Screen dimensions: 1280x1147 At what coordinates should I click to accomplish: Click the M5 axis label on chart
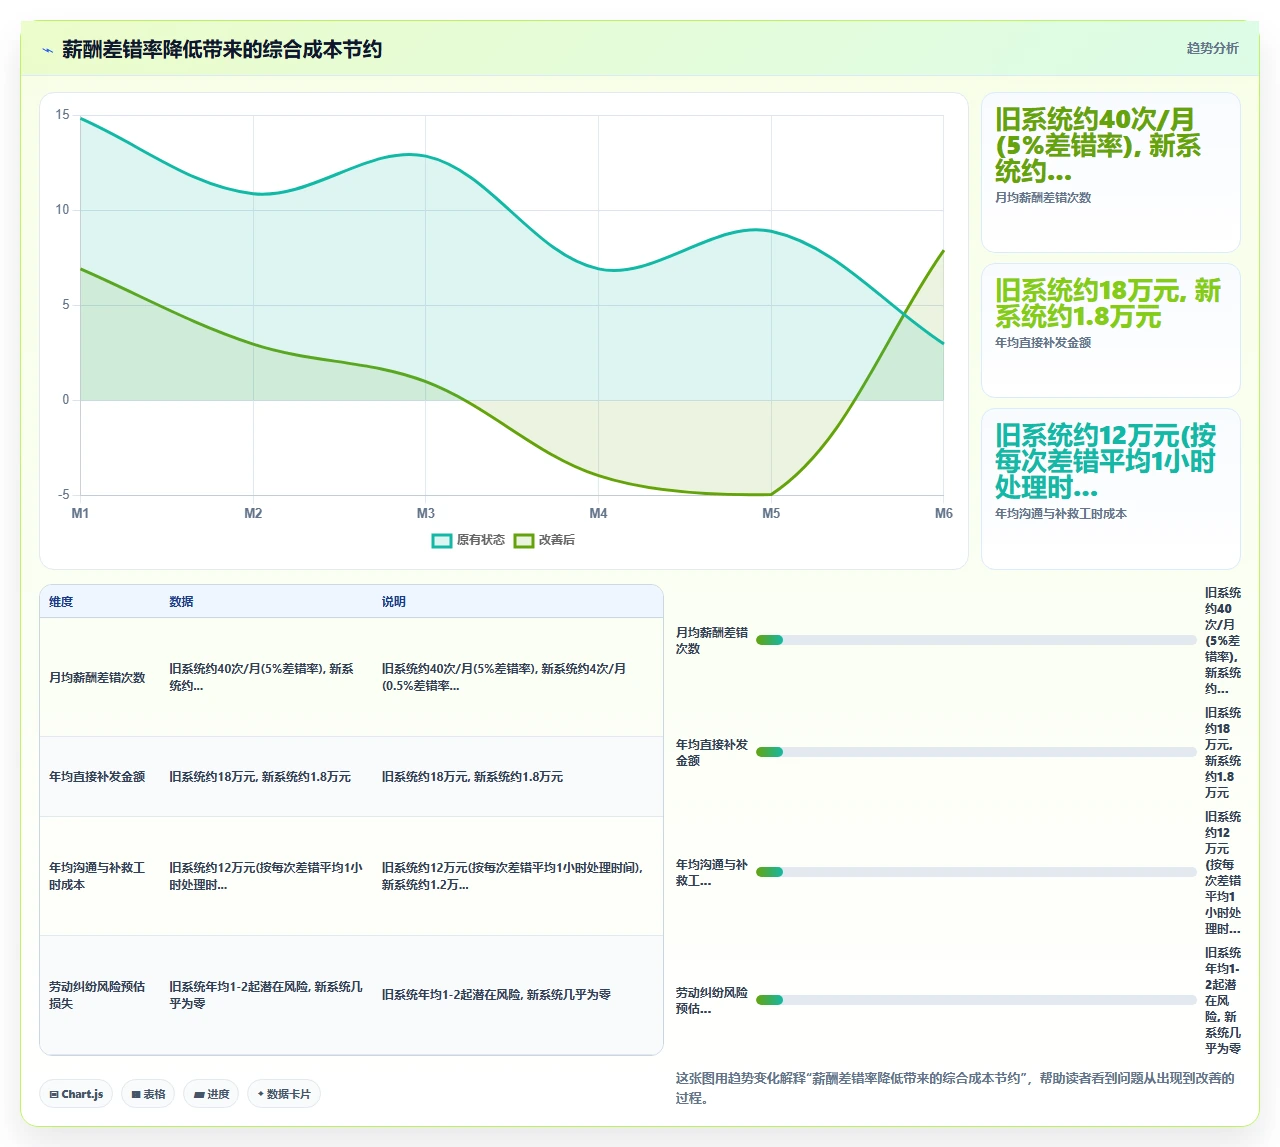771,513
